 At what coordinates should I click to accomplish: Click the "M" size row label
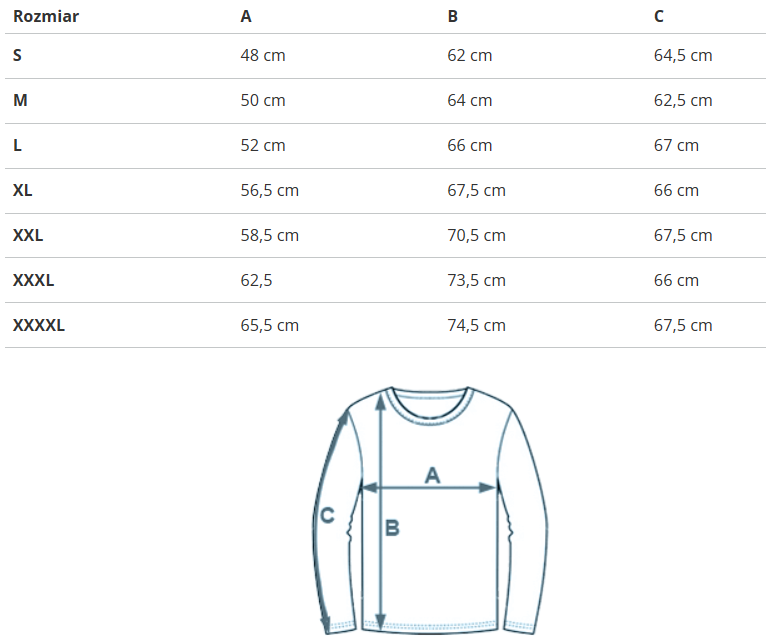point(20,100)
